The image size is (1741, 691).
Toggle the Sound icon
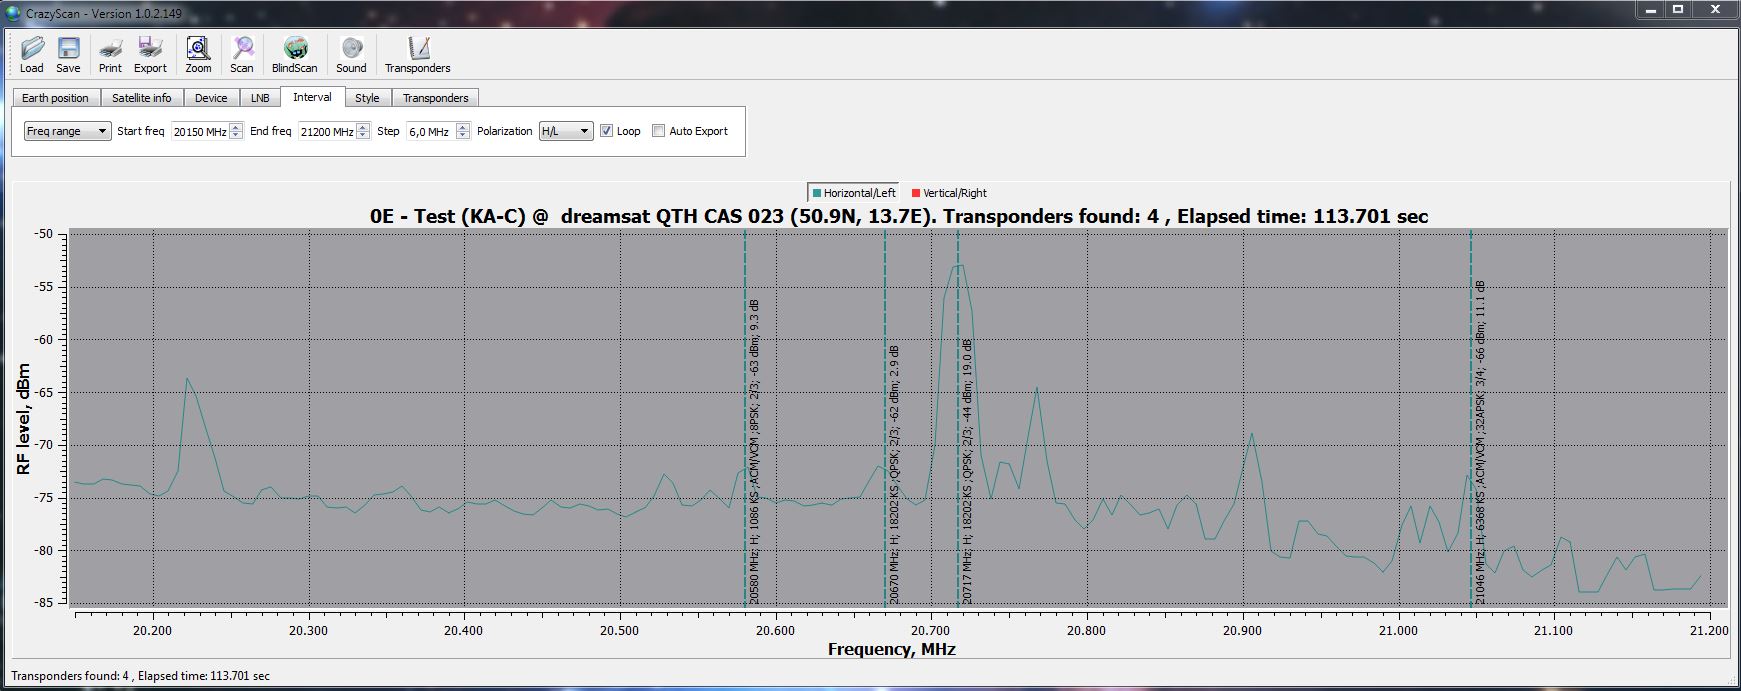coord(351,48)
